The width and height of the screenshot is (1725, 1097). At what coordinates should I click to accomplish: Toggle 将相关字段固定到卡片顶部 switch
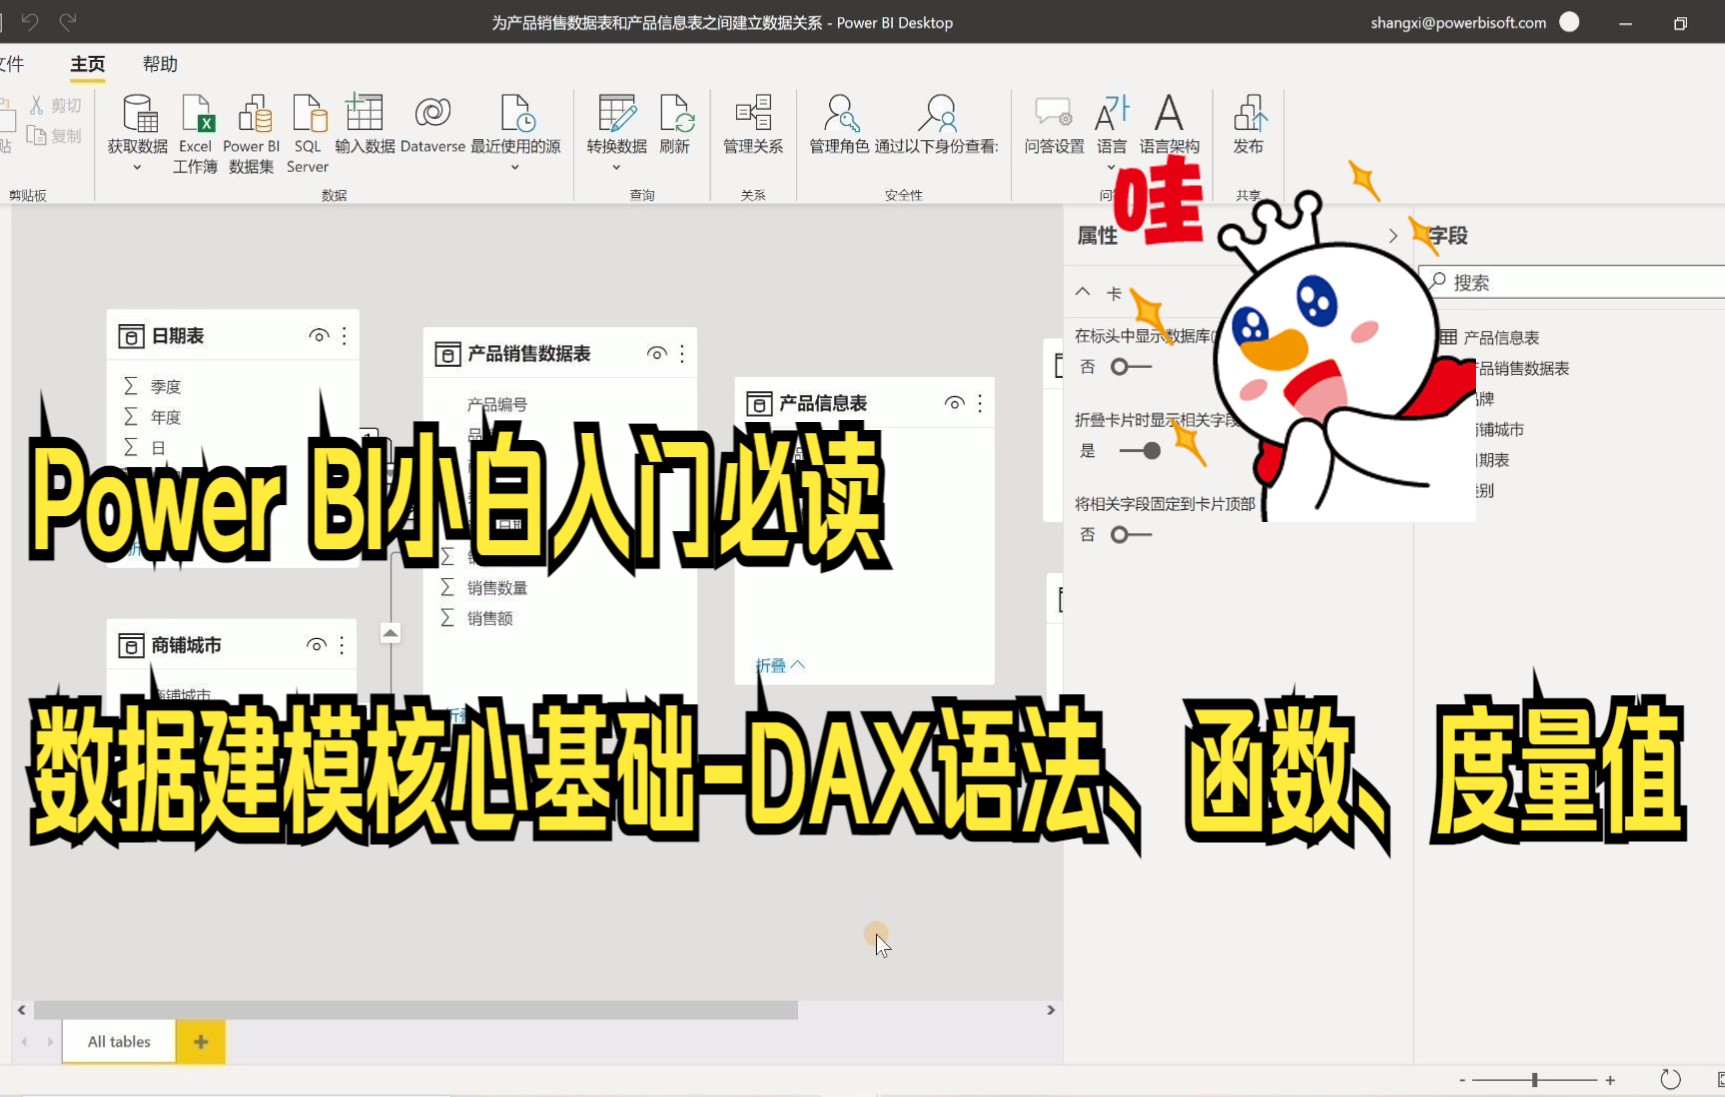[x=1131, y=535]
